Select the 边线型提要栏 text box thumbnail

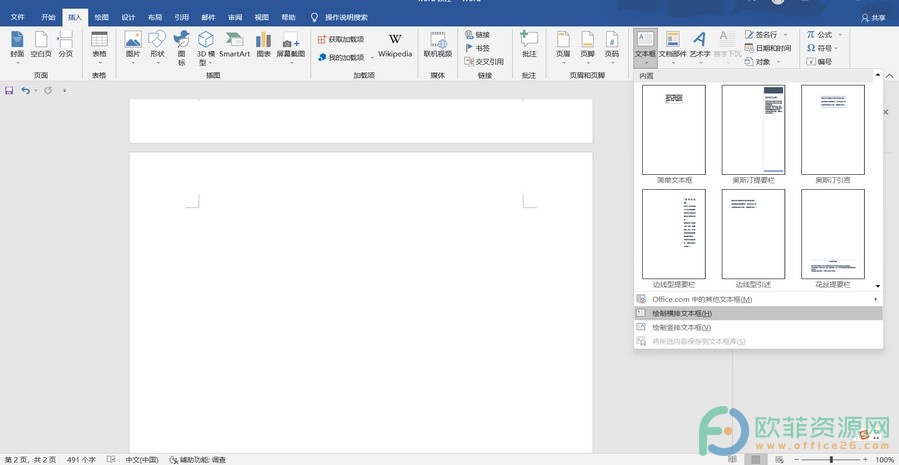pyautogui.click(x=674, y=235)
